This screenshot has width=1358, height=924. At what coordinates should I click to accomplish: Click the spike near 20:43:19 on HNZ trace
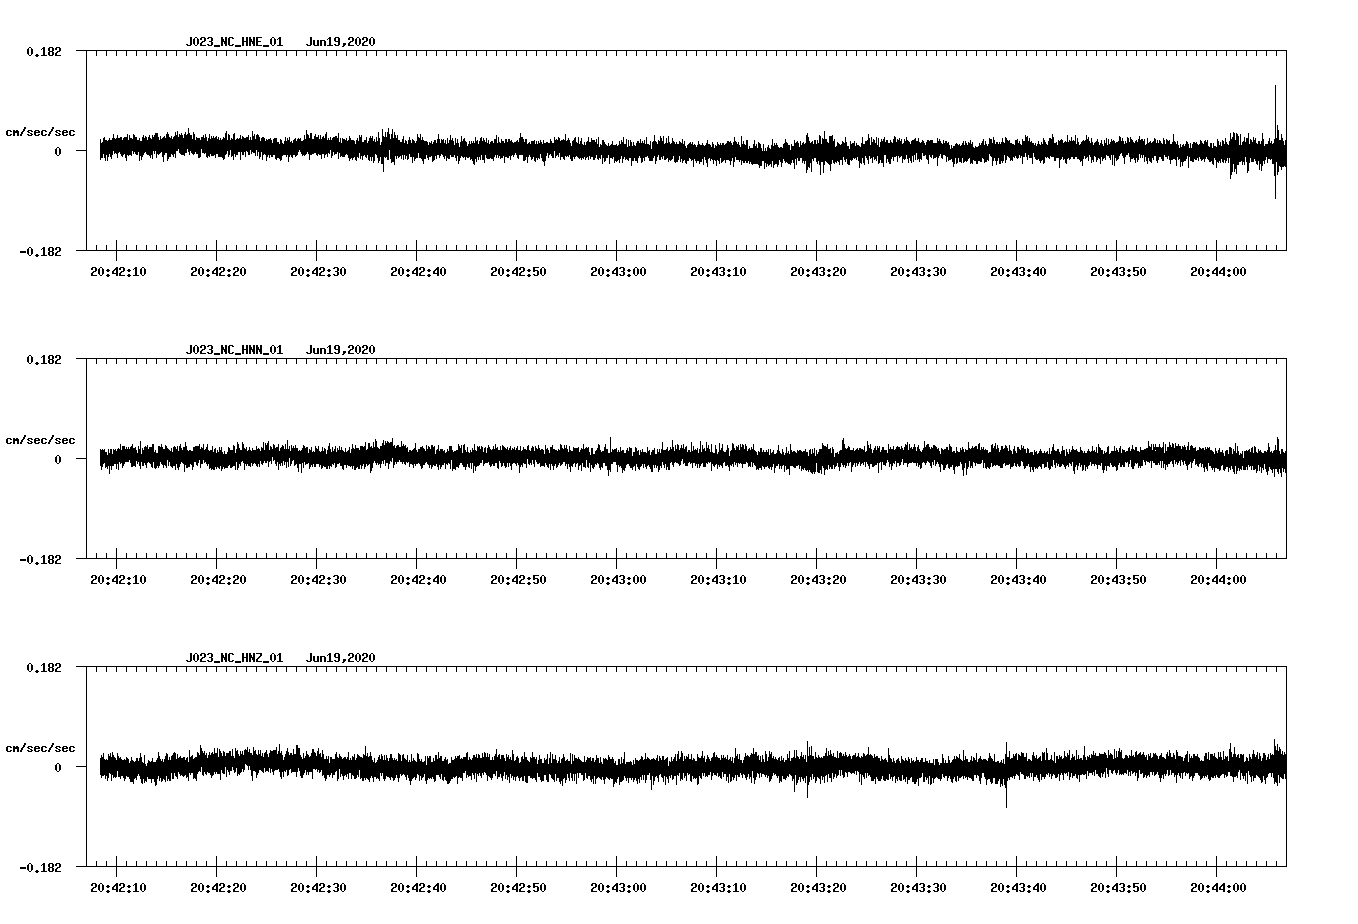point(808,770)
